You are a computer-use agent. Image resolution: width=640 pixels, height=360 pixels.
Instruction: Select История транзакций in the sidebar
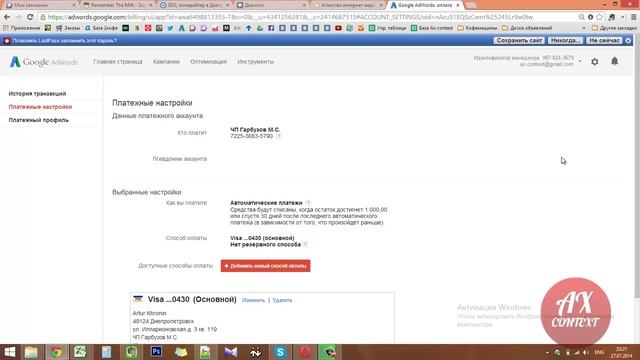click(x=37, y=93)
